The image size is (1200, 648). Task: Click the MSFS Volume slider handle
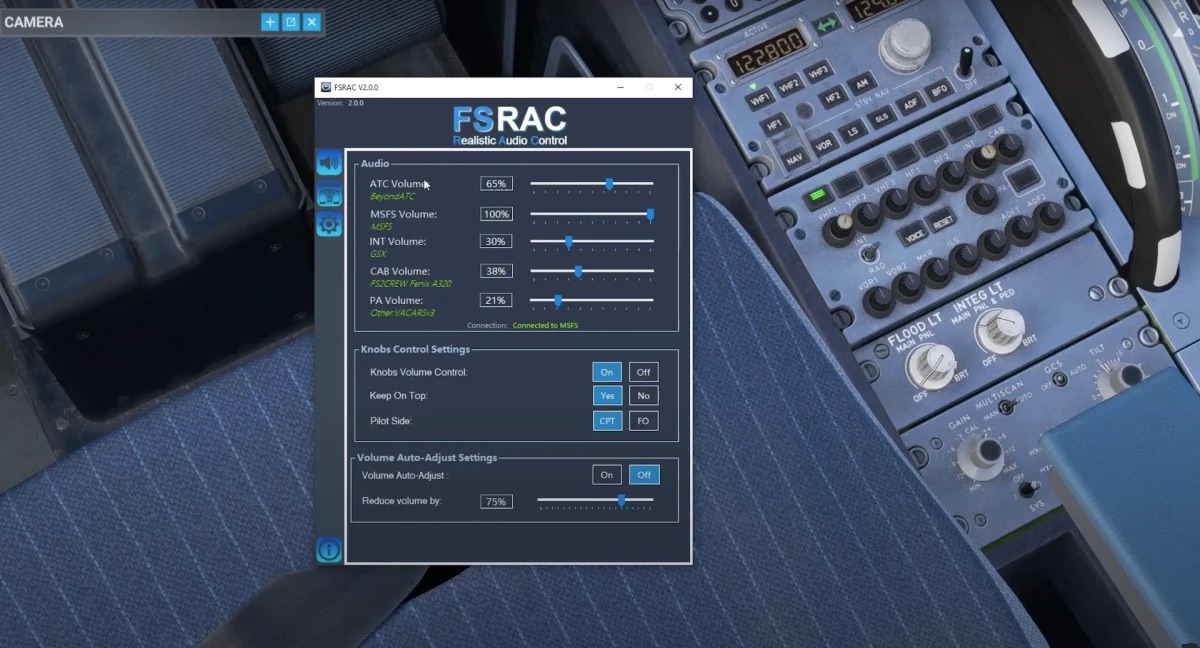tap(650, 214)
